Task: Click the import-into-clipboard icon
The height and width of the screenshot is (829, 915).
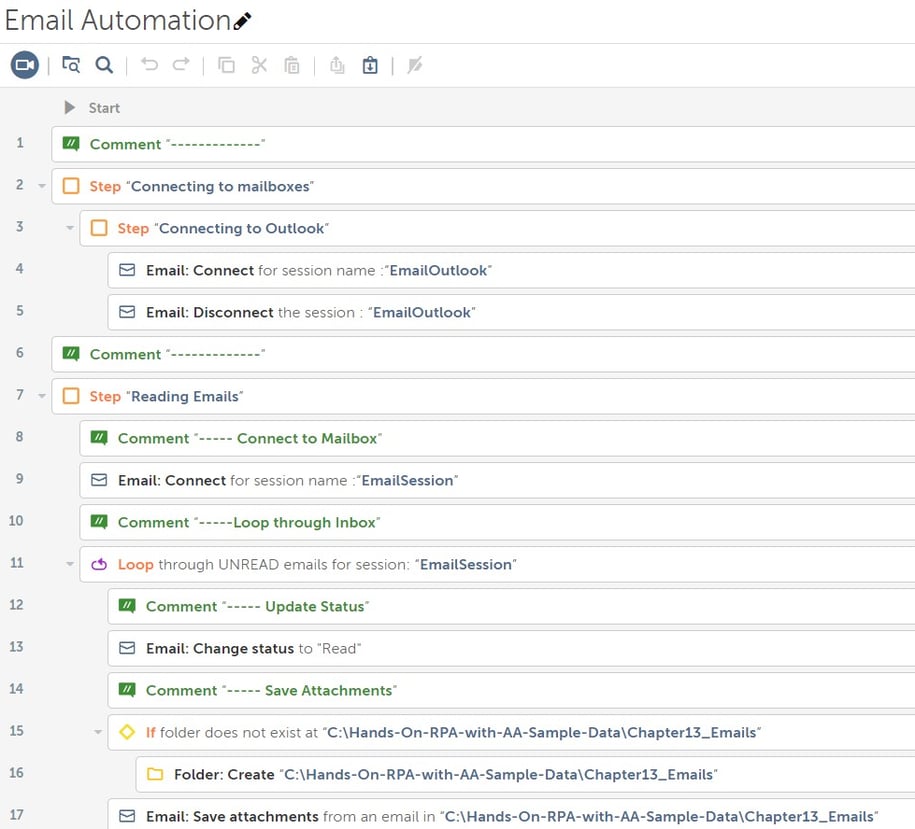Action: tap(370, 65)
